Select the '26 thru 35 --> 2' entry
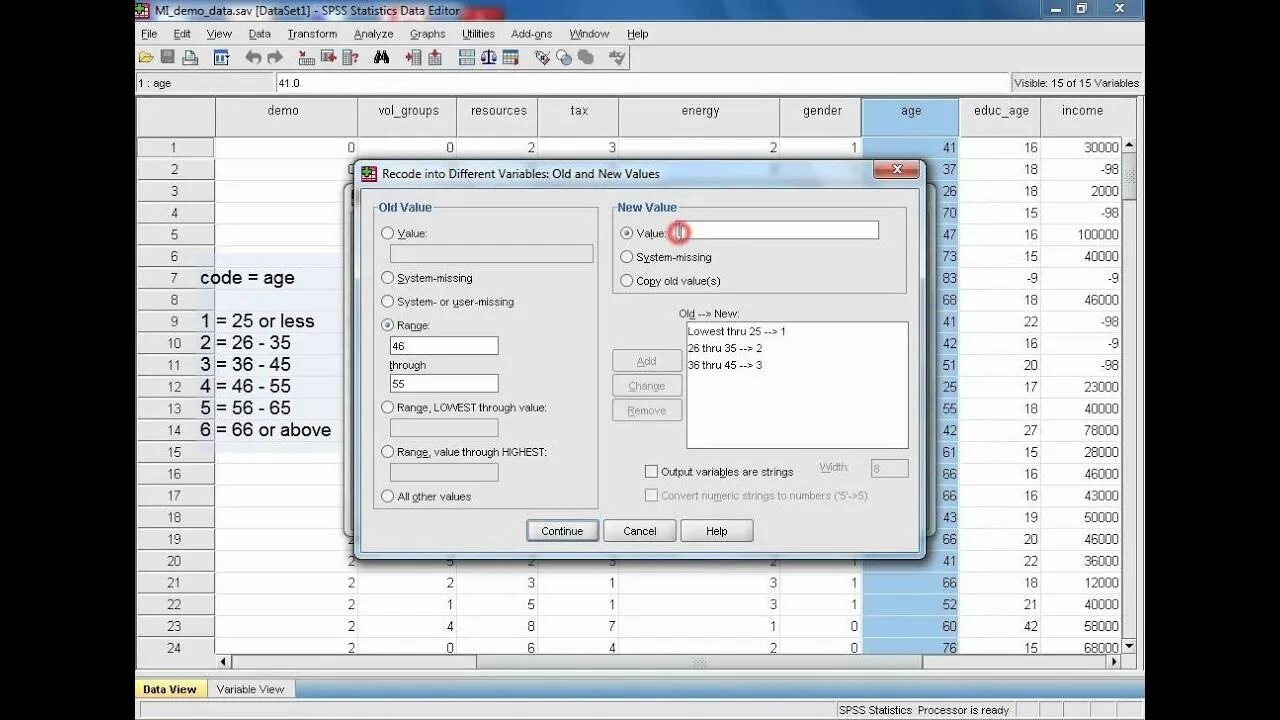This screenshot has width=1280, height=720. [726, 348]
